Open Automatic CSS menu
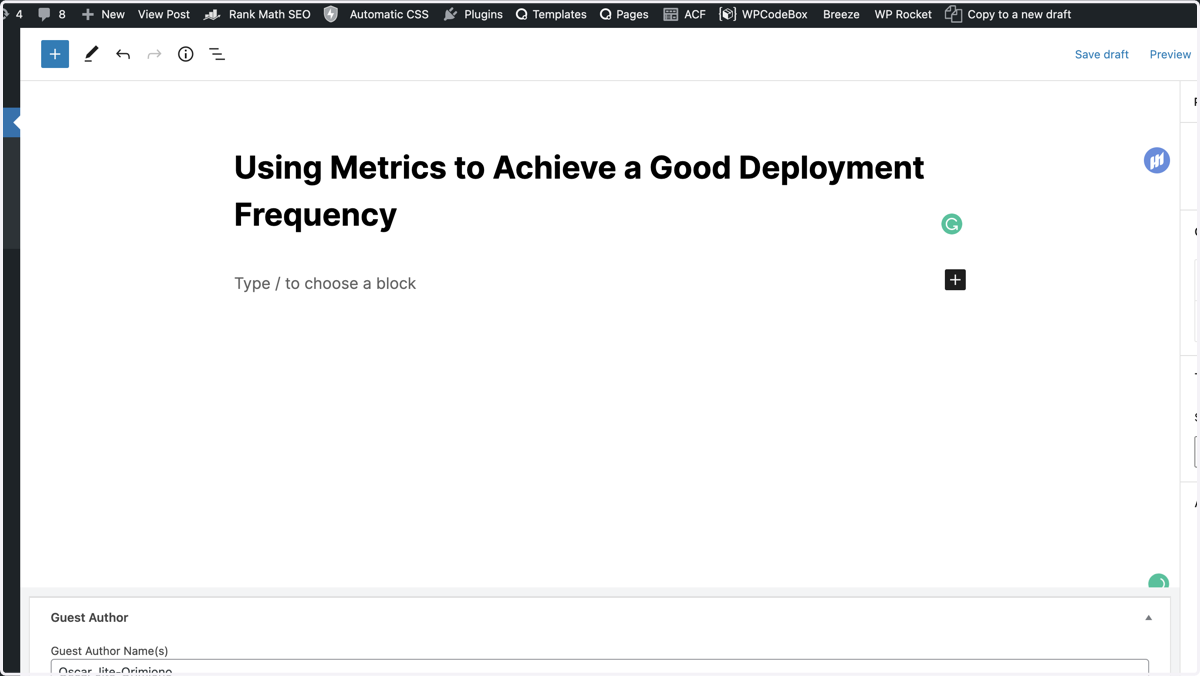Image resolution: width=1200 pixels, height=676 pixels. pyautogui.click(x=389, y=14)
